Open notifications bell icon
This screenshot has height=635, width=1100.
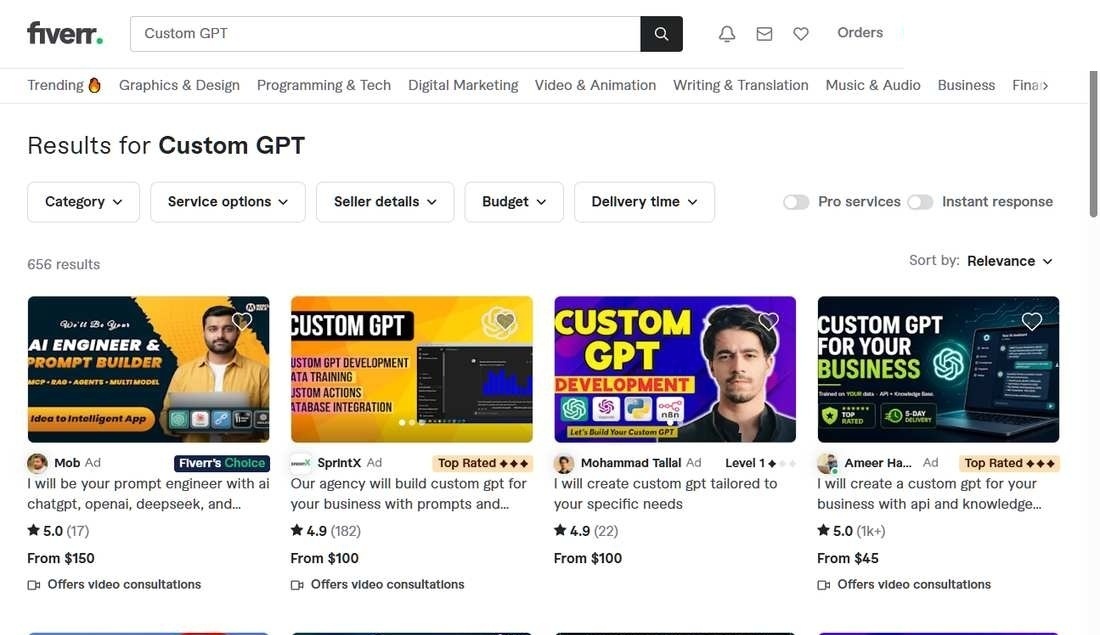click(727, 34)
